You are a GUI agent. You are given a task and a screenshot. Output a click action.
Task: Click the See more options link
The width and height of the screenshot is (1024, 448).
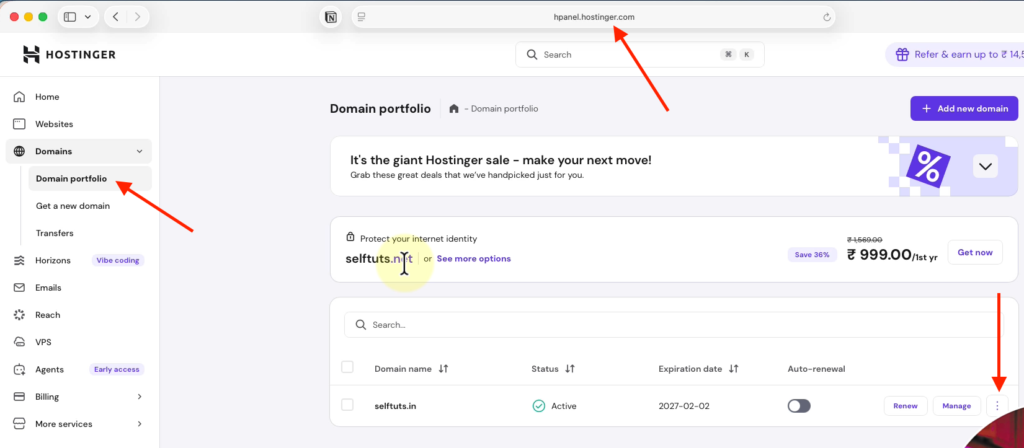pos(473,258)
